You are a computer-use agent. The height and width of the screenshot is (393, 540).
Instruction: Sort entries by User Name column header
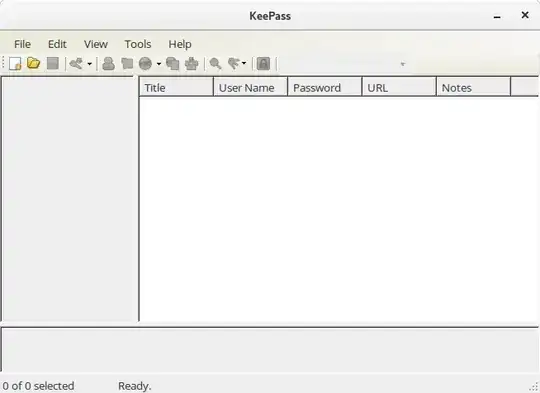251,87
